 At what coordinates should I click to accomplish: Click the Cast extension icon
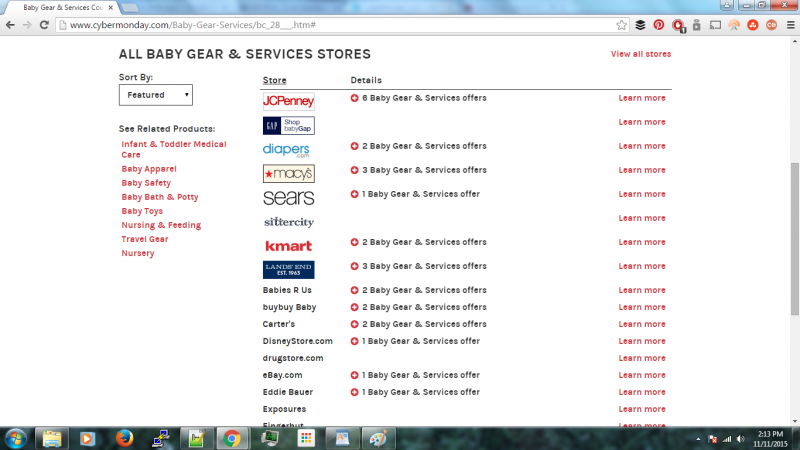coord(714,24)
